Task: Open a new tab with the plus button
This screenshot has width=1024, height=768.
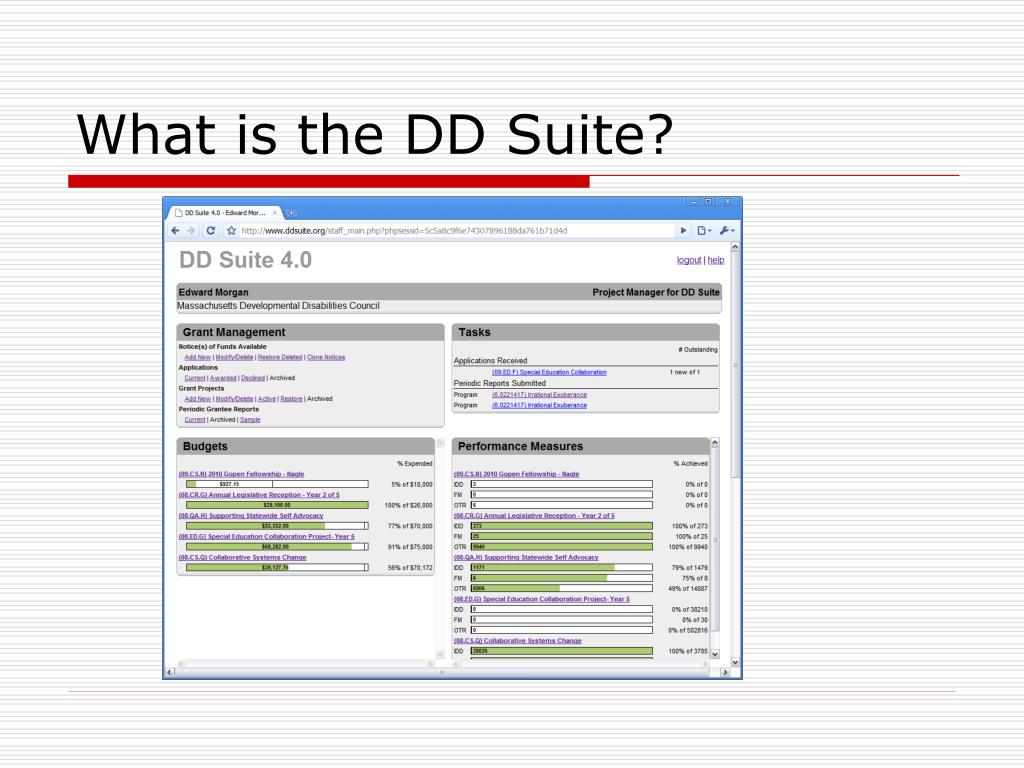Action: tap(291, 212)
